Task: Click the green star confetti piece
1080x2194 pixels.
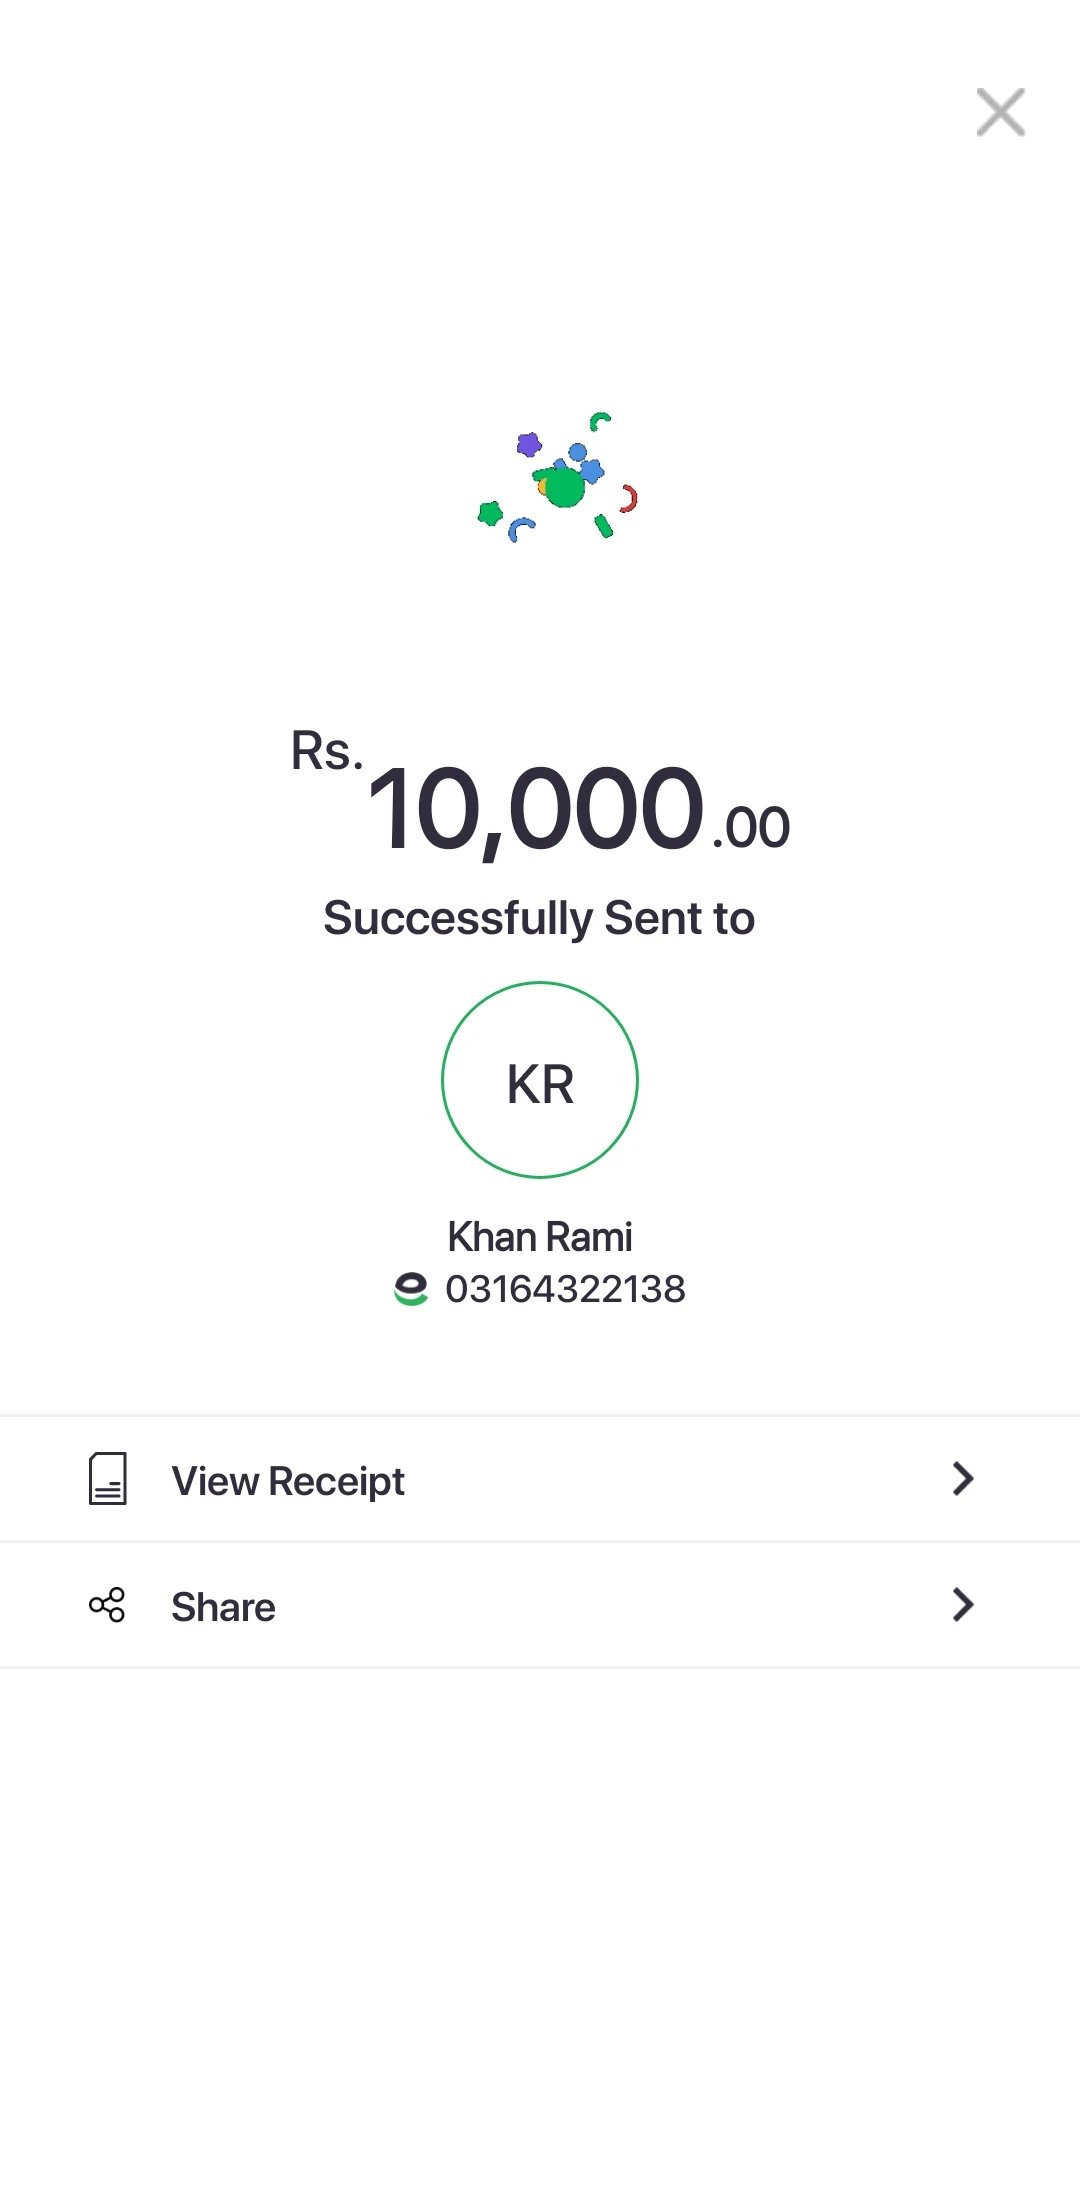Action: 490,514
